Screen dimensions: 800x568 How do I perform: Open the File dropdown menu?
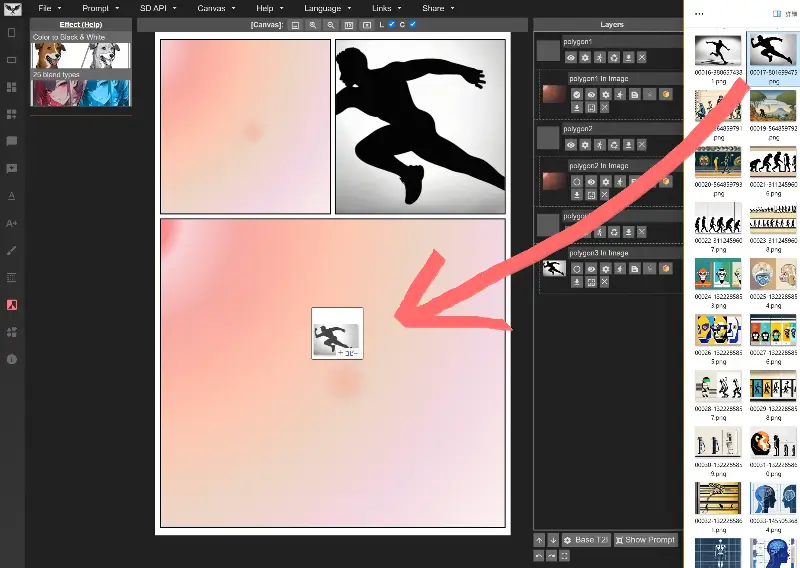click(x=47, y=8)
